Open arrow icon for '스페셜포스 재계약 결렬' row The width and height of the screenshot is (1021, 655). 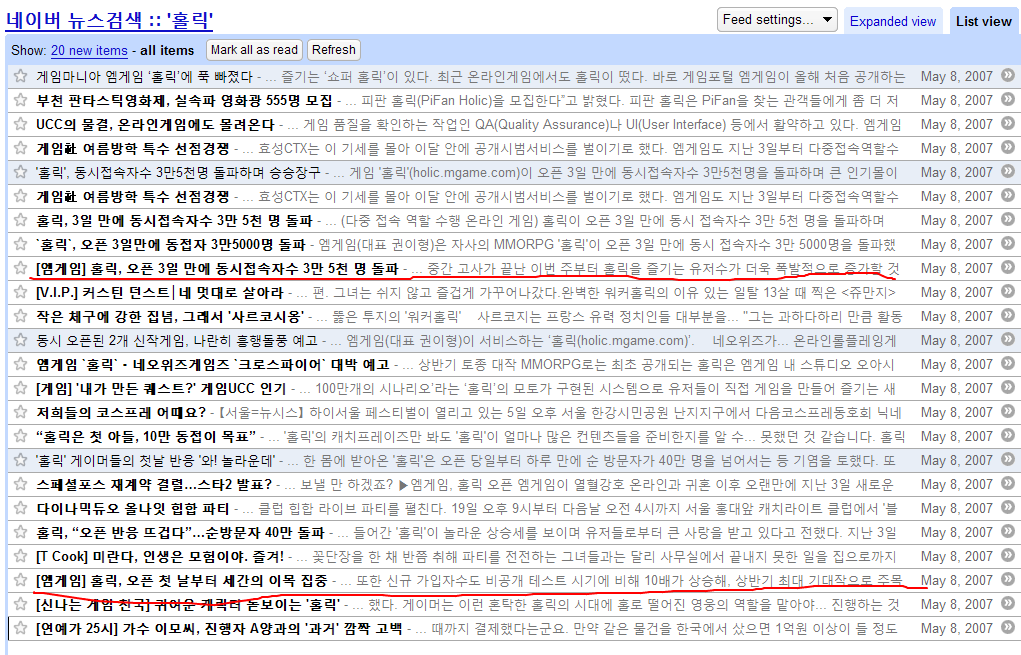click(1008, 484)
